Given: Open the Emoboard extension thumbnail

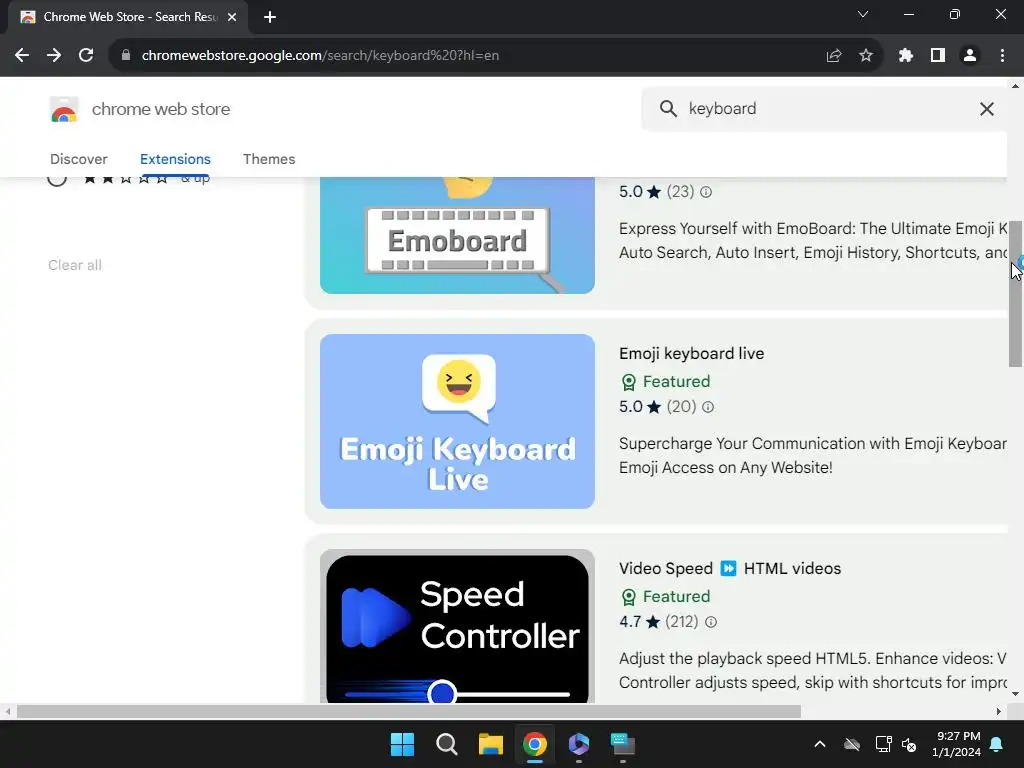Looking at the screenshot, I should pos(457,236).
